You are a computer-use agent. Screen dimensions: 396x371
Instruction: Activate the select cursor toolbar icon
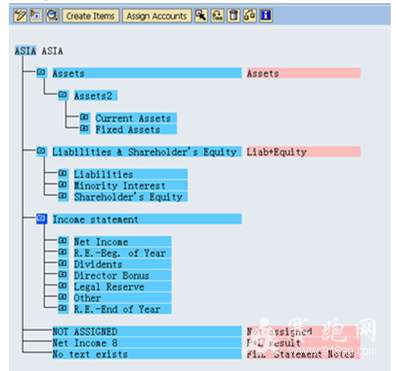(201, 16)
